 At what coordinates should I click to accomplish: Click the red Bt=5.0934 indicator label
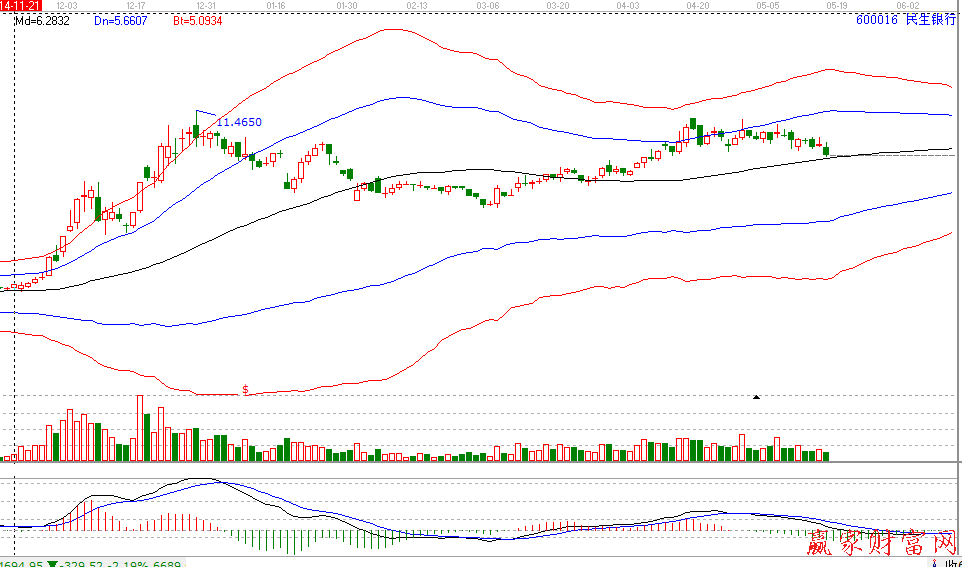pyautogui.click(x=198, y=19)
